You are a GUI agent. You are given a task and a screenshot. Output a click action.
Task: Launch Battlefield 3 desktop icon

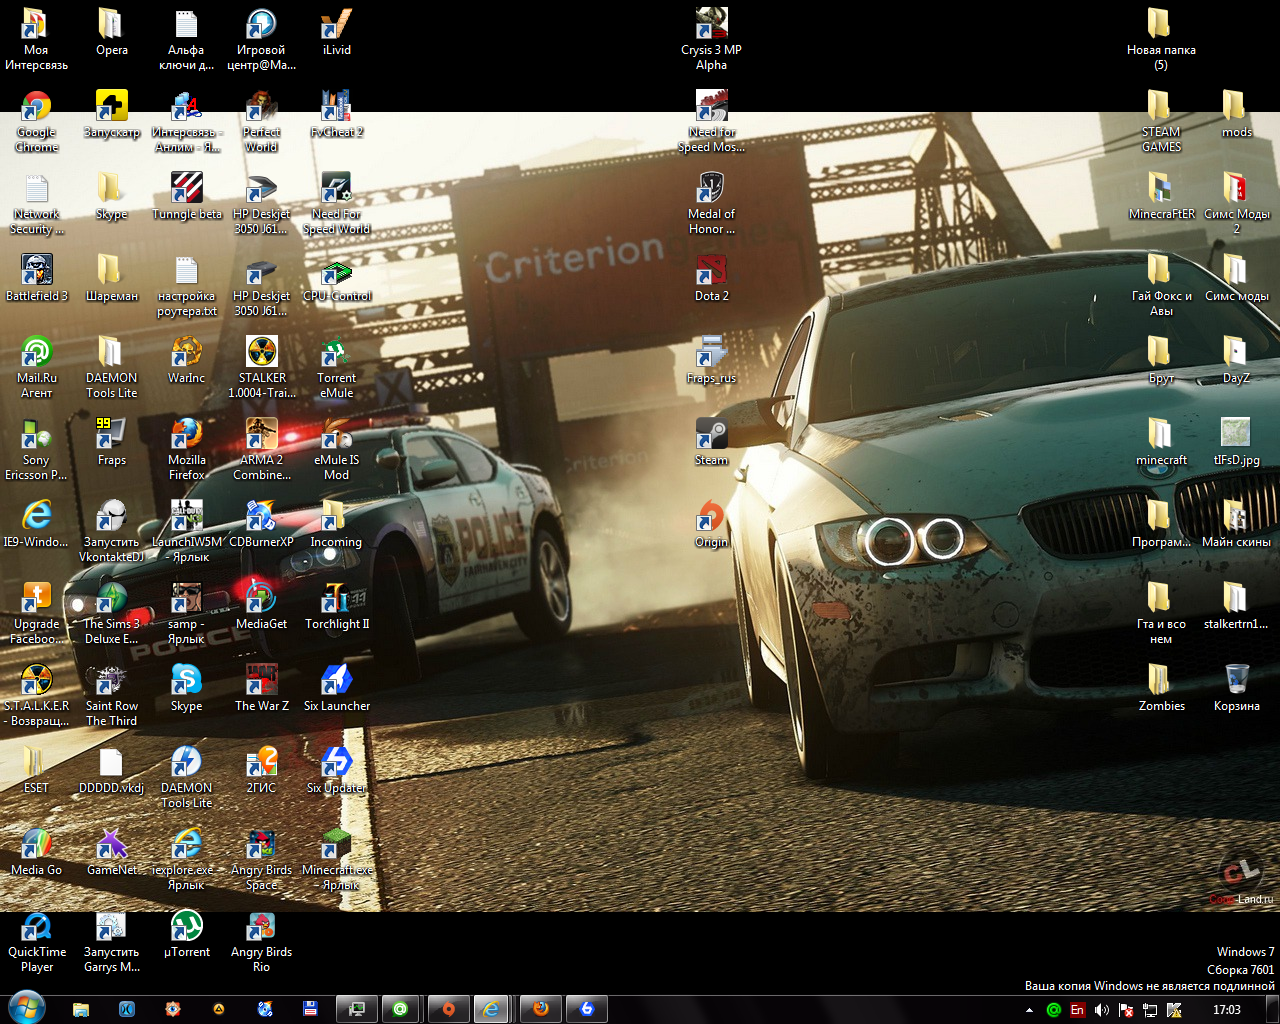tap(37, 270)
